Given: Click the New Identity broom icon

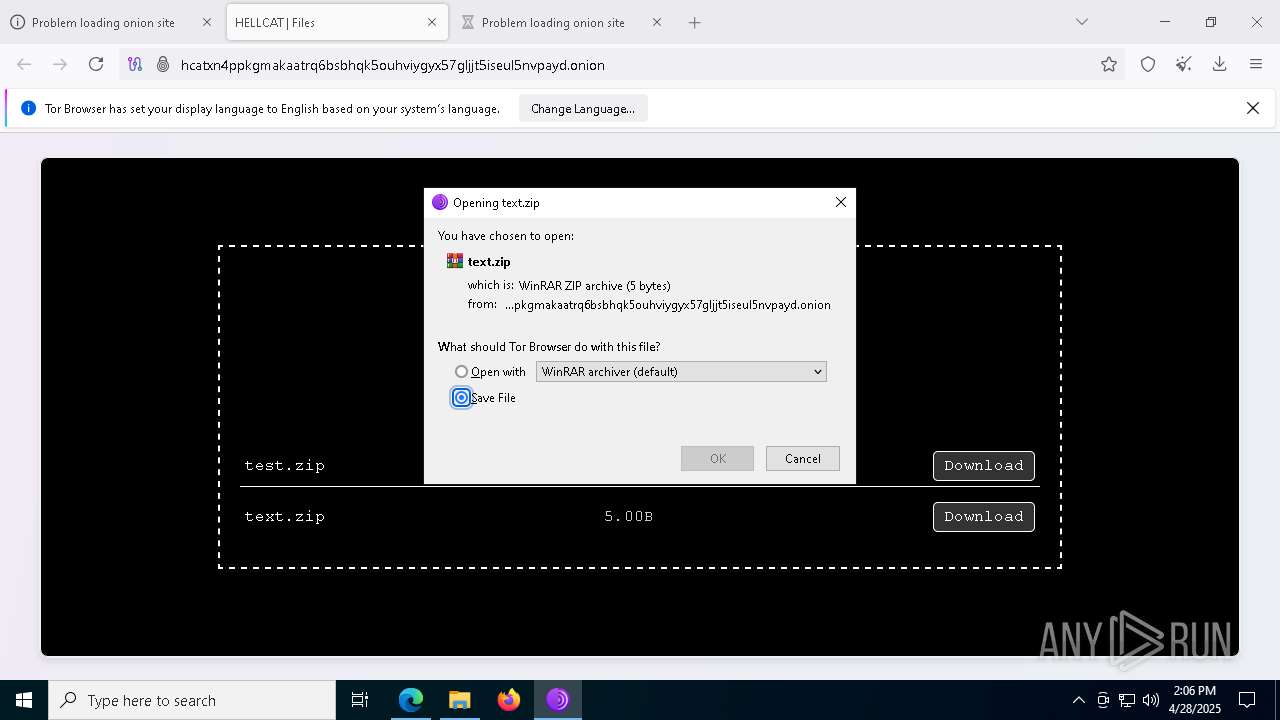Looking at the screenshot, I should [1184, 65].
